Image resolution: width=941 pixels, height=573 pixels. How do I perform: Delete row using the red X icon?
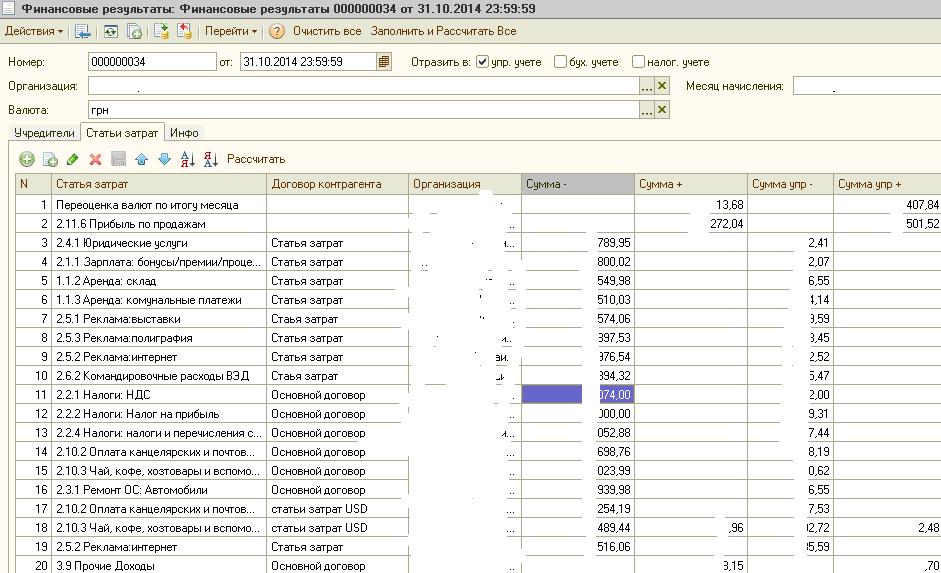(x=96, y=159)
